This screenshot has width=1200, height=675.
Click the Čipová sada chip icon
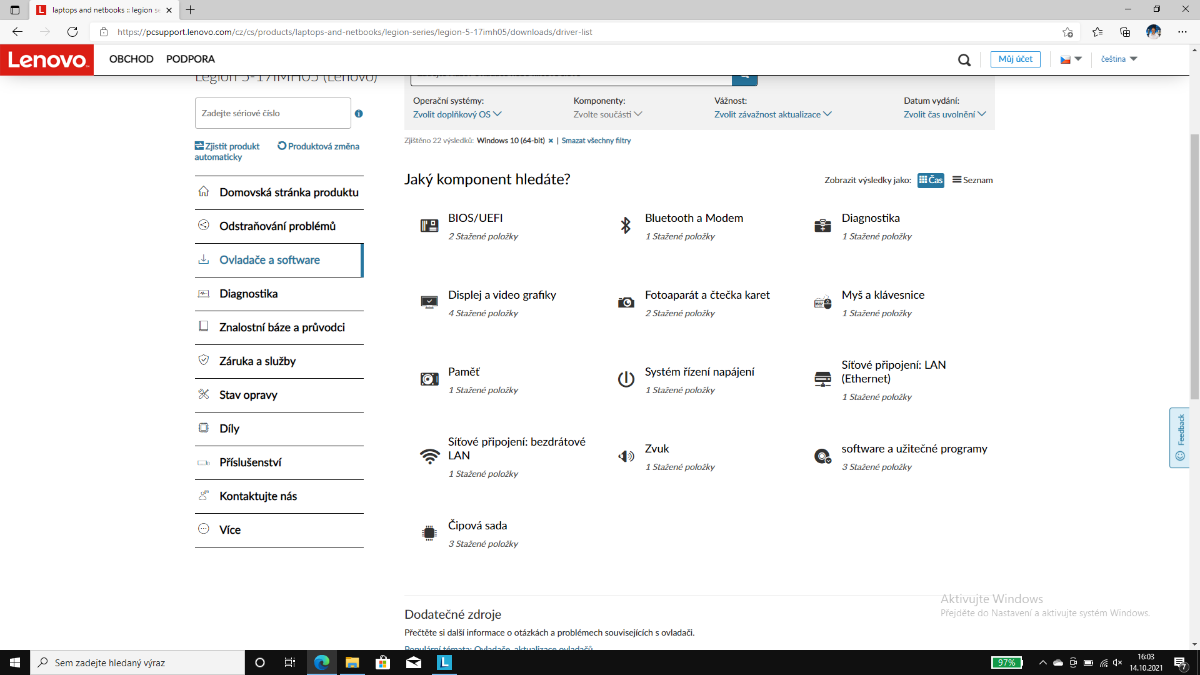pyautogui.click(x=429, y=533)
